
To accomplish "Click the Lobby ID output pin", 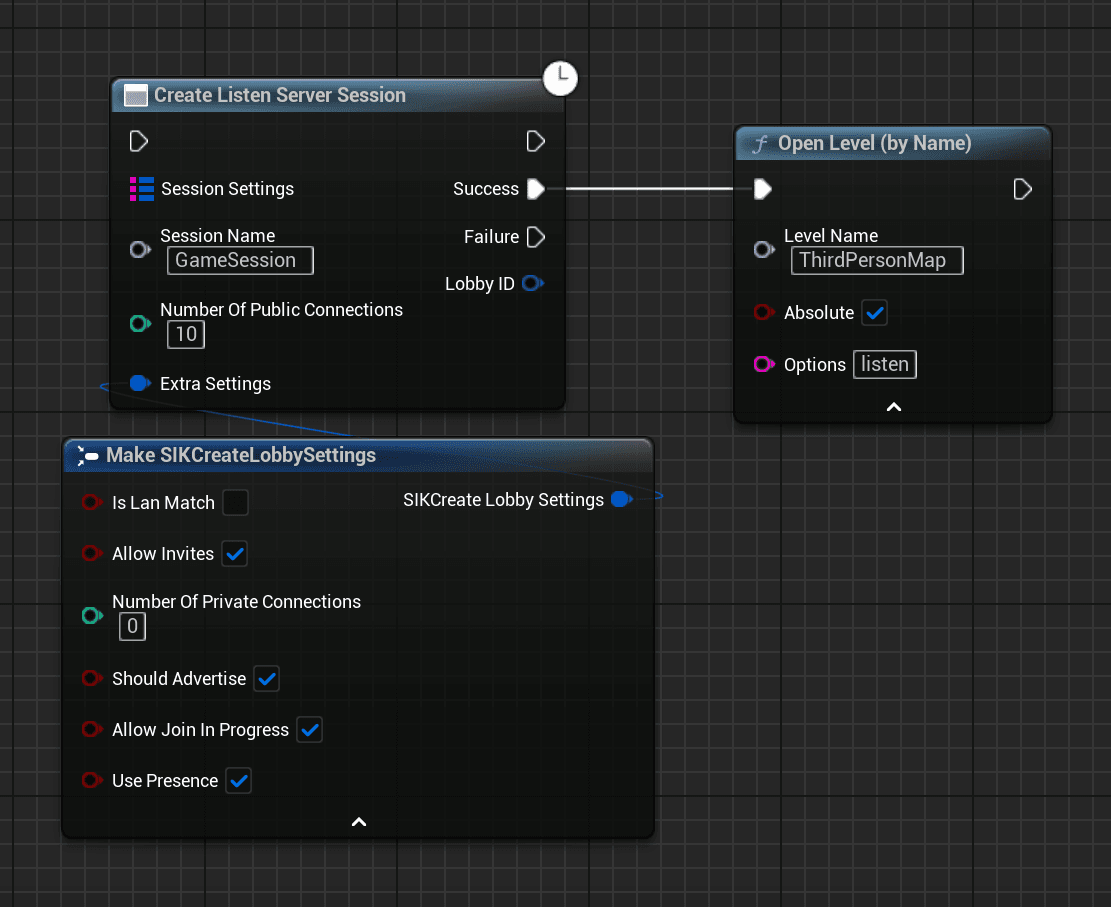I will pyautogui.click(x=532, y=284).
